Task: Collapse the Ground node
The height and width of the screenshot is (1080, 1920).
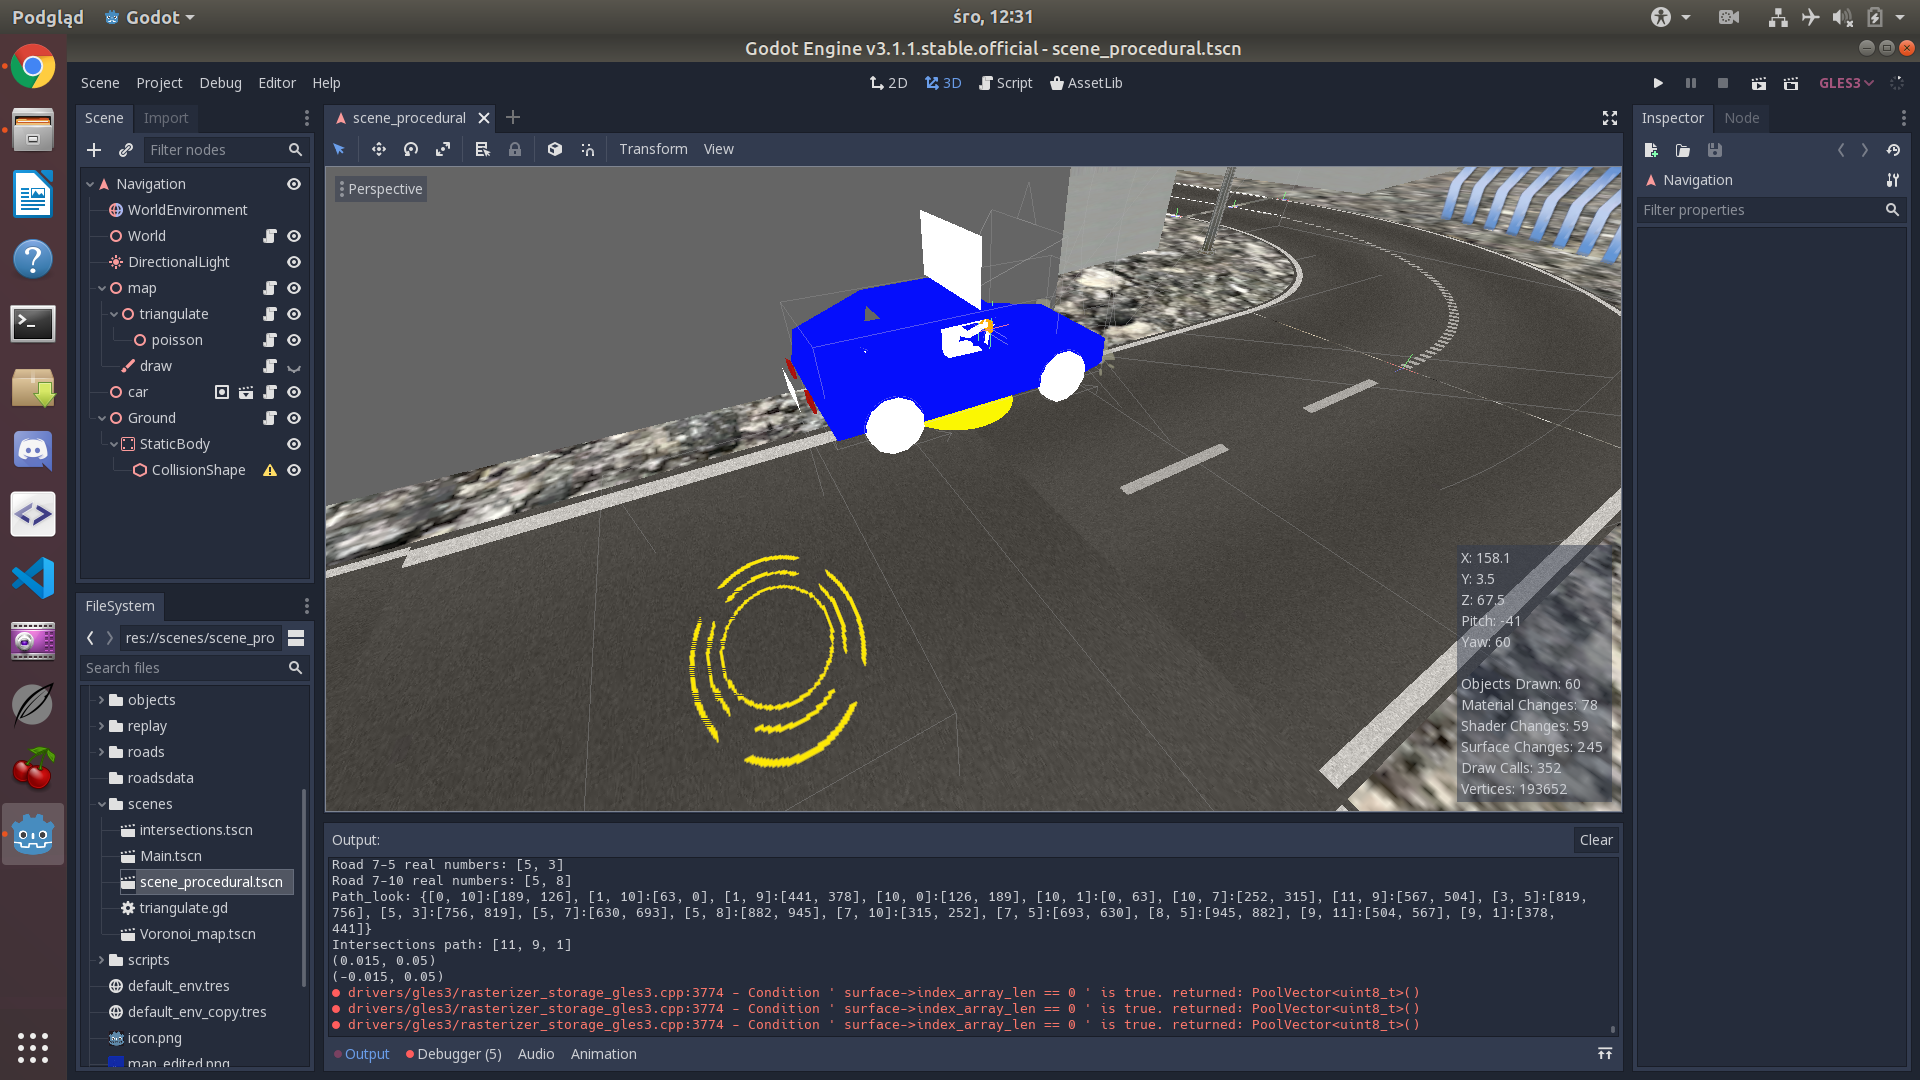Action: [x=102, y=418]
